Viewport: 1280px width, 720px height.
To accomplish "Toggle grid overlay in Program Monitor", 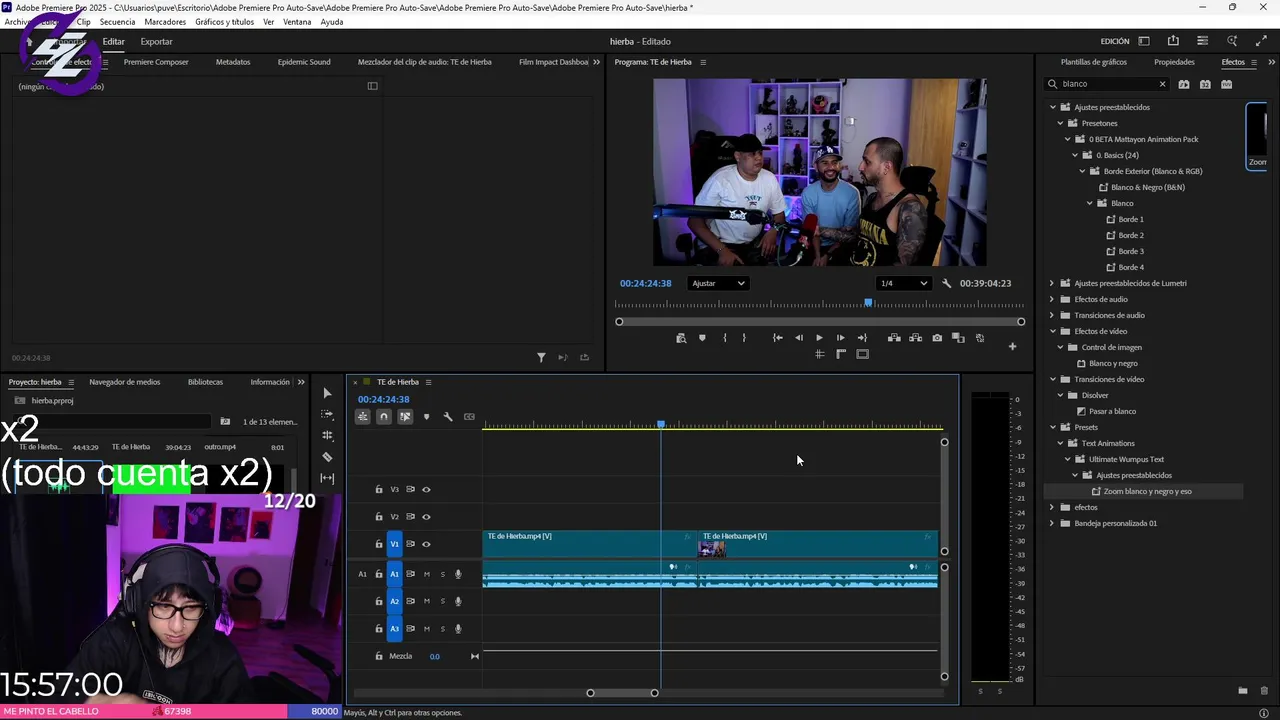I will coord(819,354).
